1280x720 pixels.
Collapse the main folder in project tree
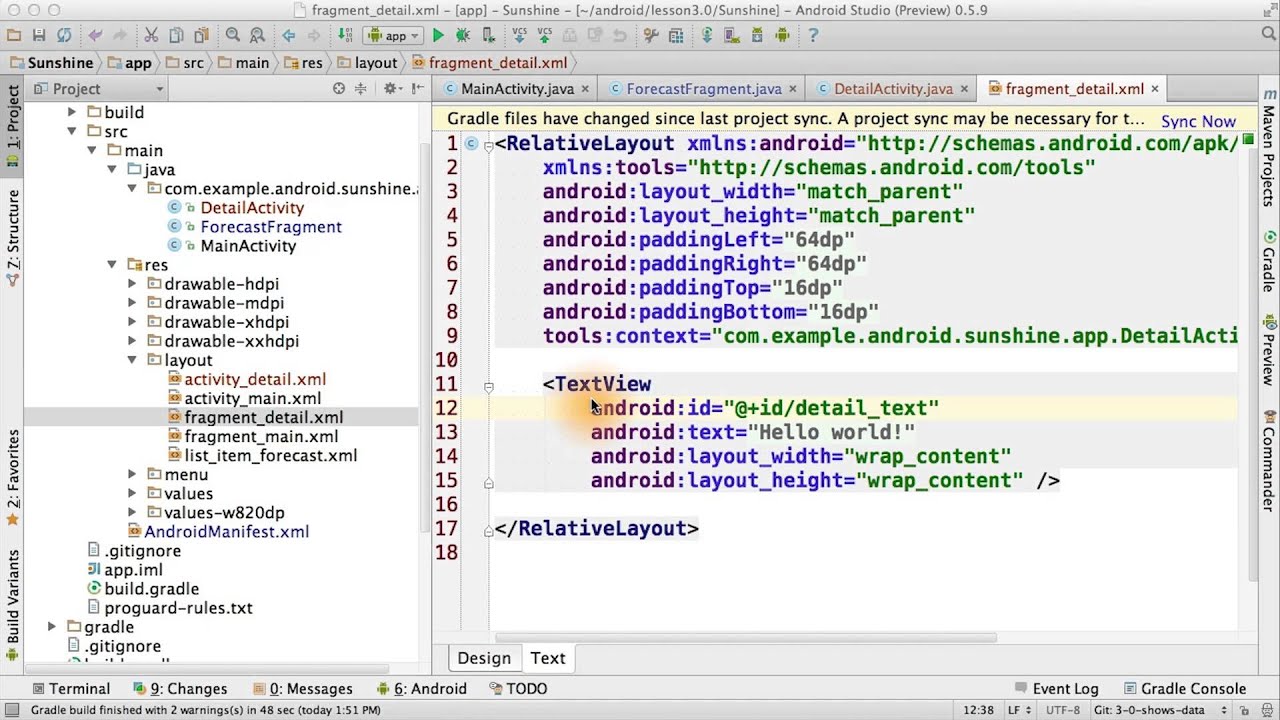[92, 150]
